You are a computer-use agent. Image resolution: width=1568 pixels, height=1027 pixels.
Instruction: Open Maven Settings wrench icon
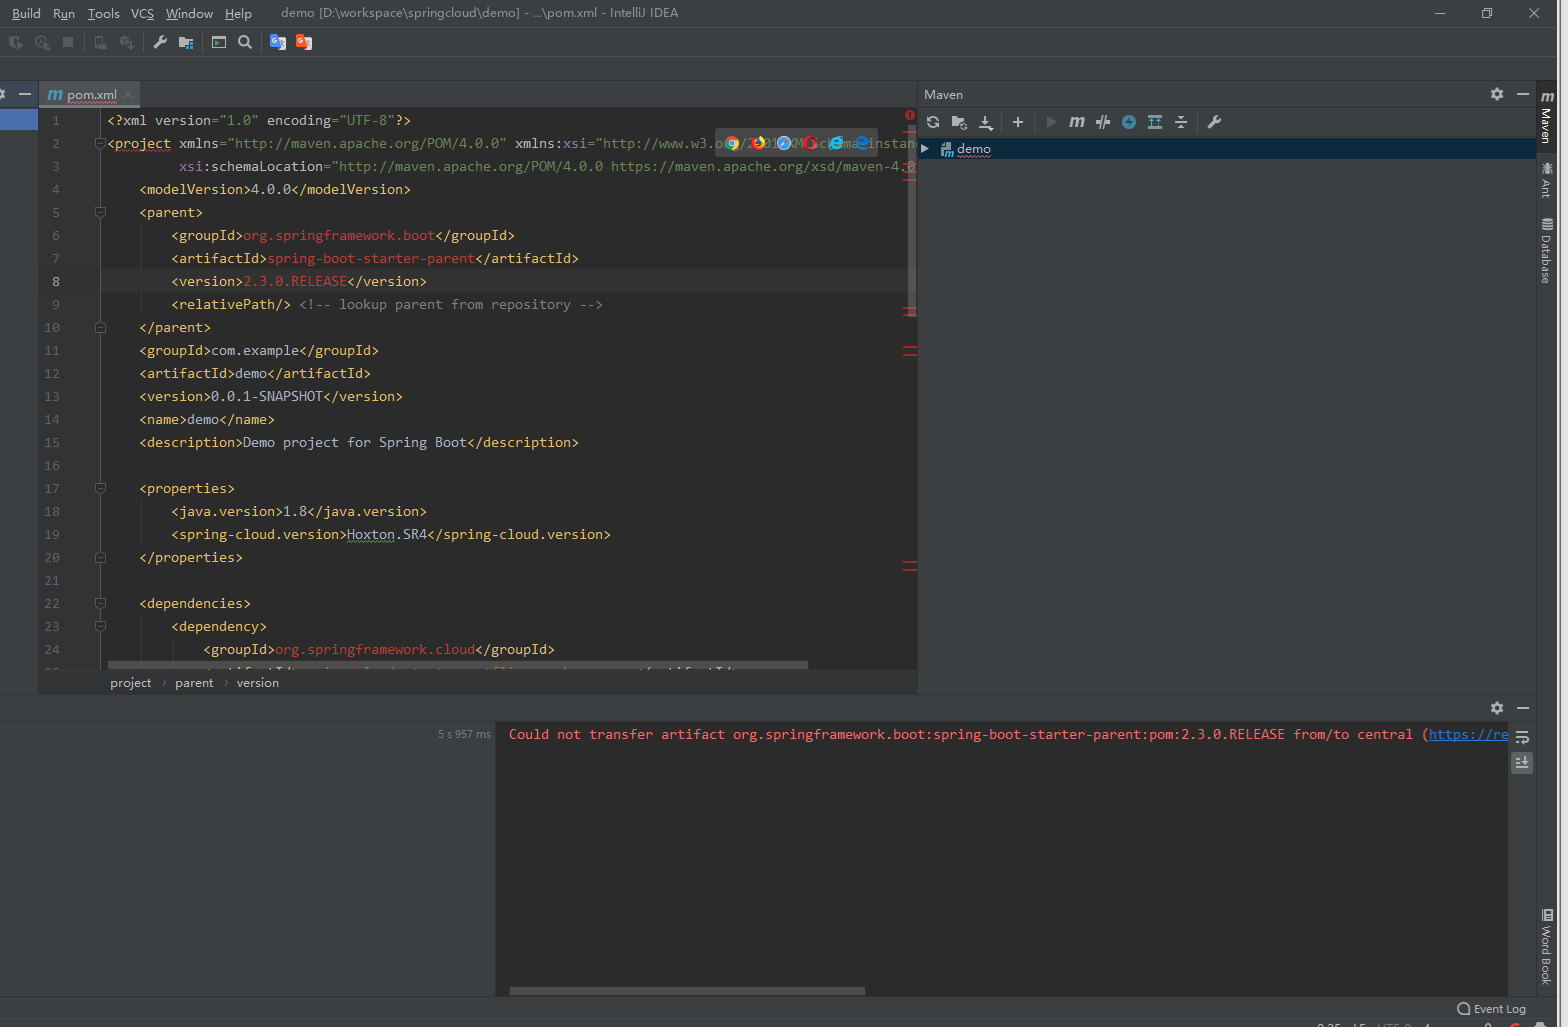[x=1214, y=122]
